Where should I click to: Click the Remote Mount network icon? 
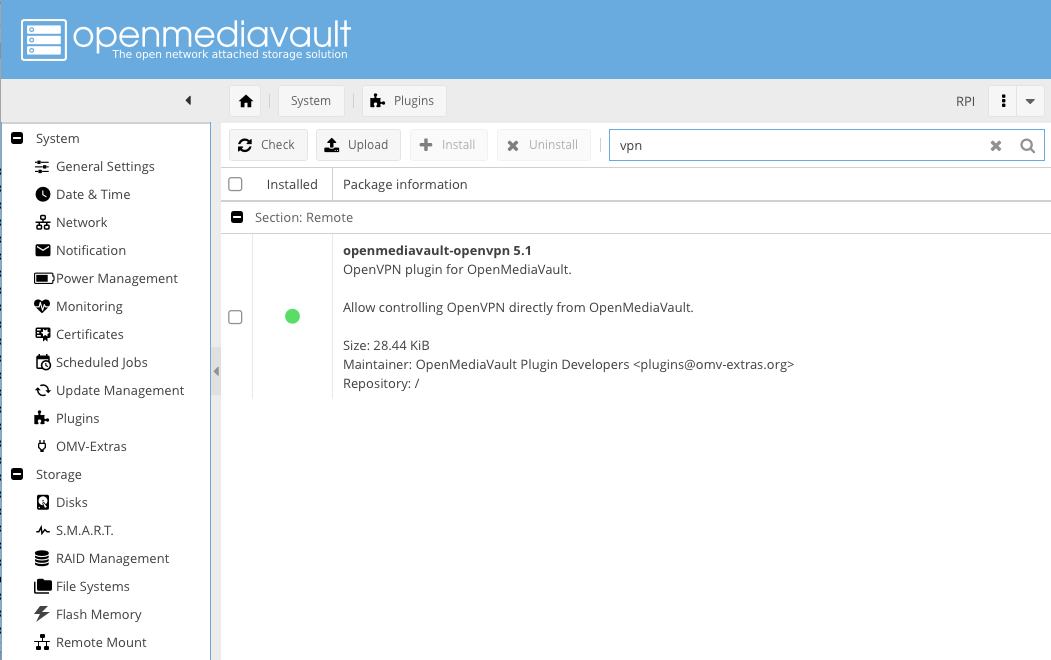point(42,643)
